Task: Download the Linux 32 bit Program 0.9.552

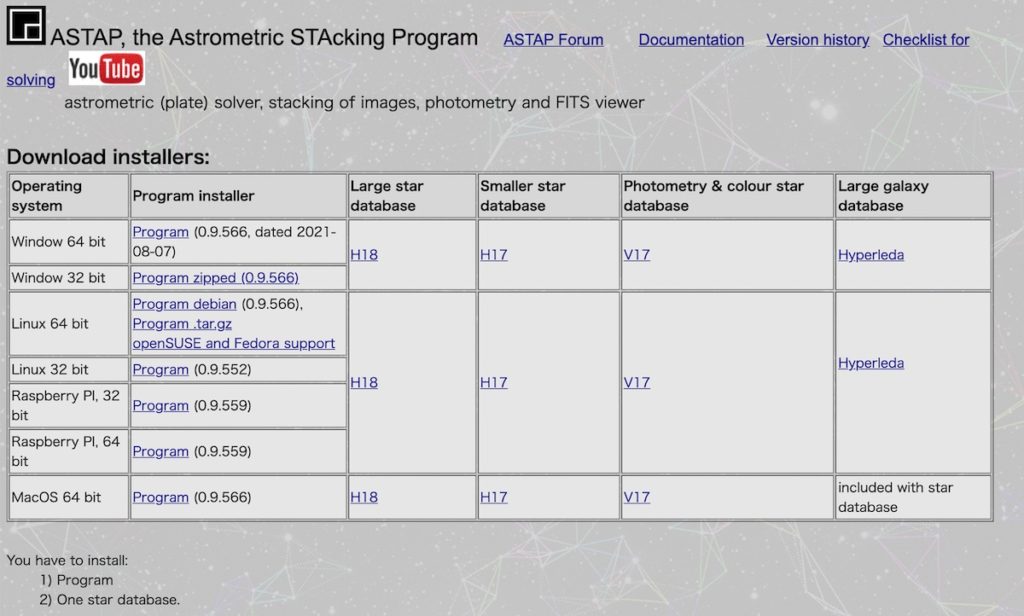Action: (160, 369)
